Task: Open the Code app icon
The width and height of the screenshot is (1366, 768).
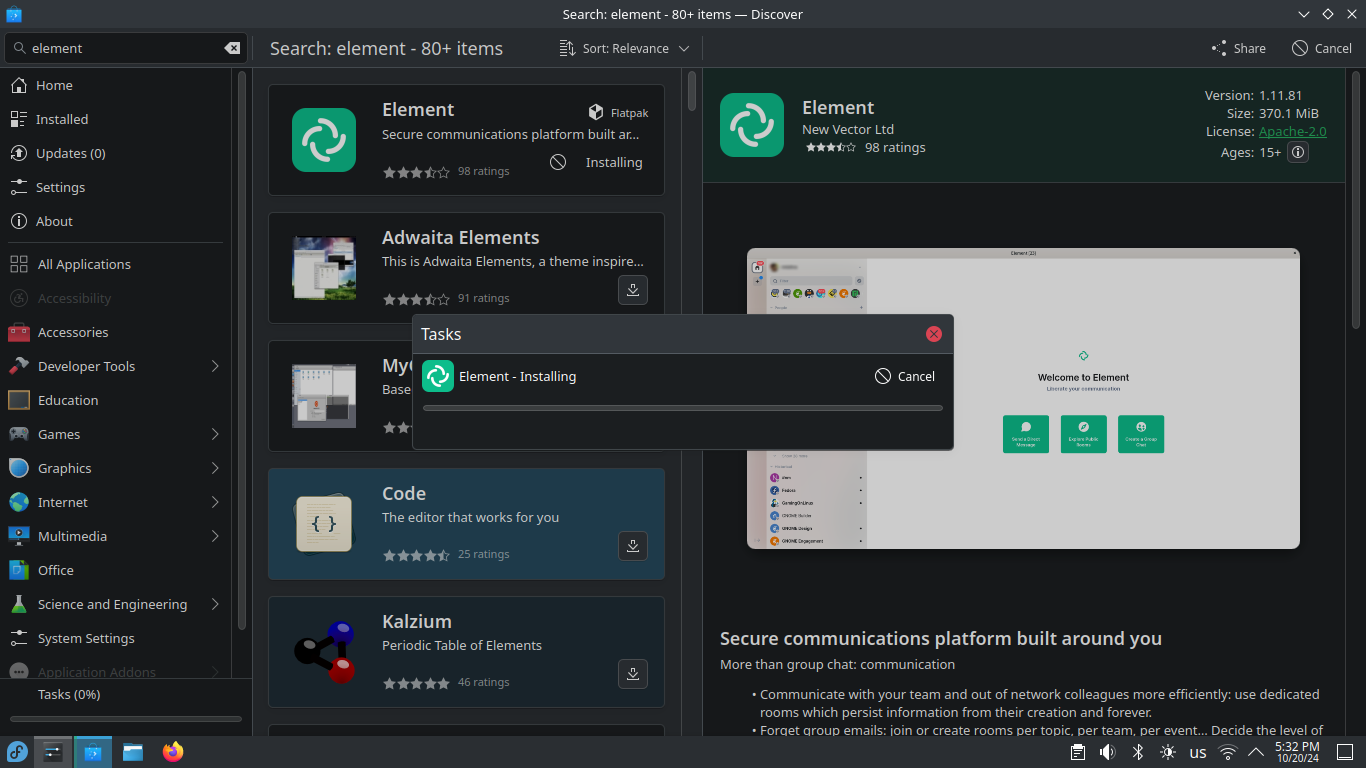Action: 324,524
